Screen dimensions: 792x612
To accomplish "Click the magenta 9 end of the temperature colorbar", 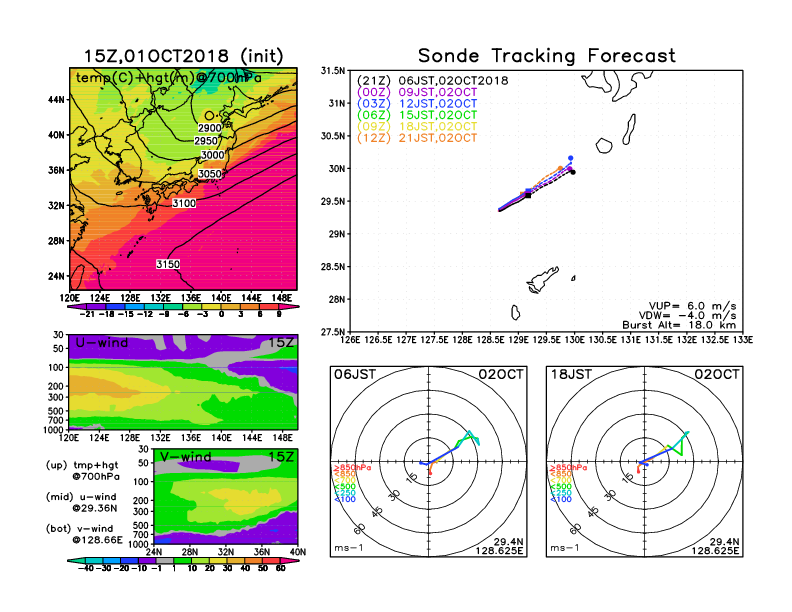I will pos(289,307).
